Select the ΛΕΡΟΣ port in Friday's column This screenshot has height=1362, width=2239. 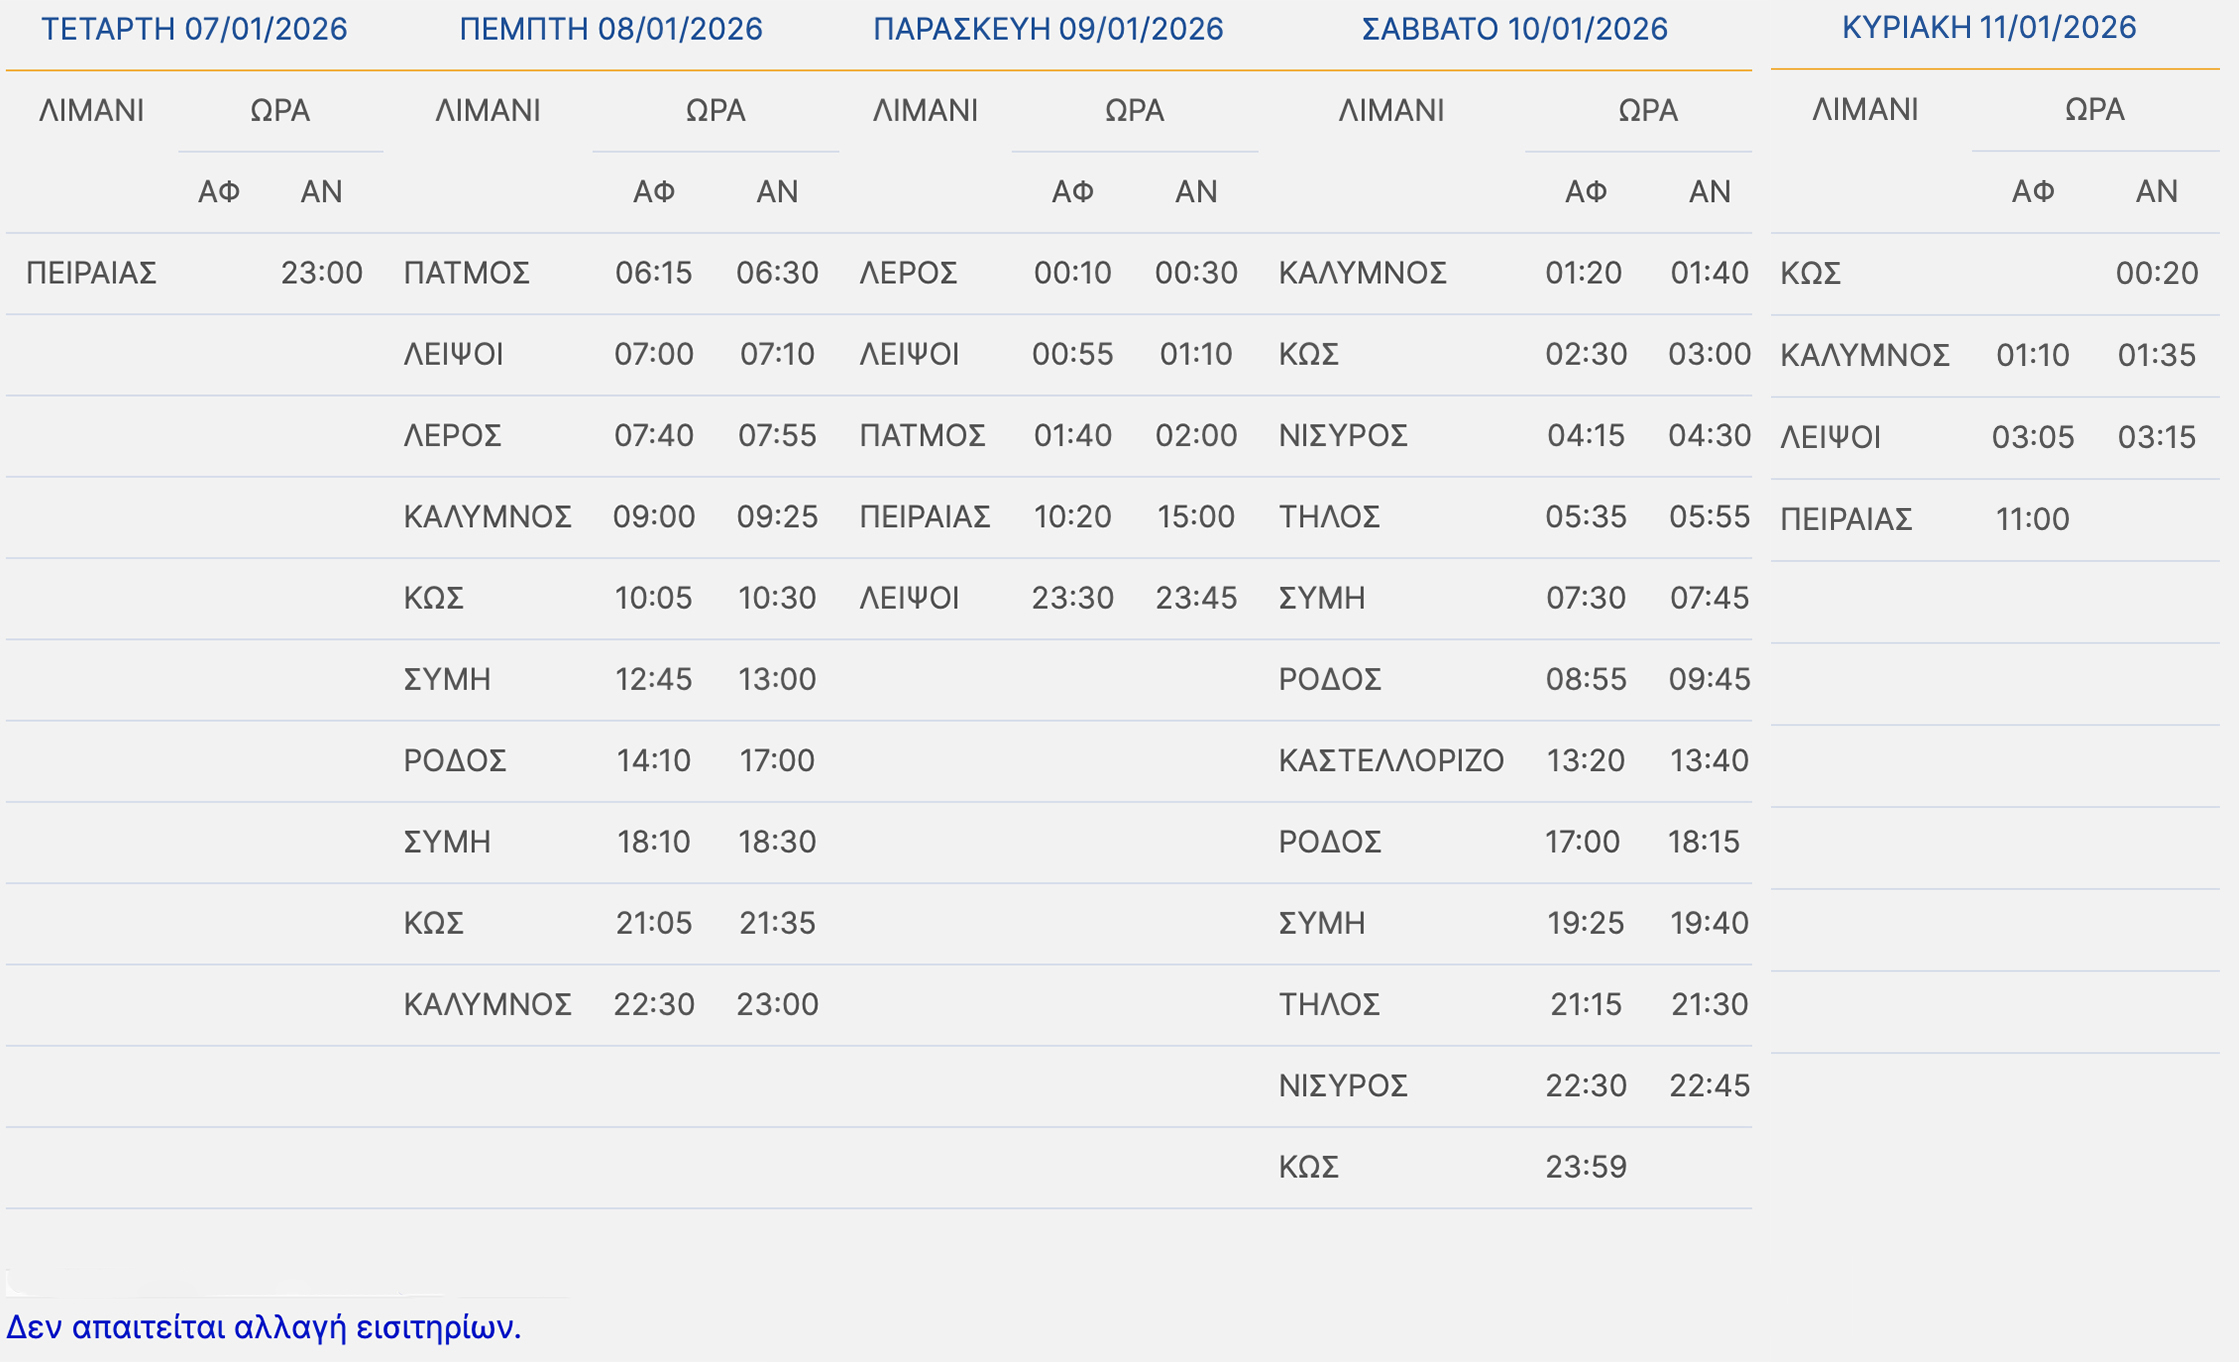pos(908,273)
